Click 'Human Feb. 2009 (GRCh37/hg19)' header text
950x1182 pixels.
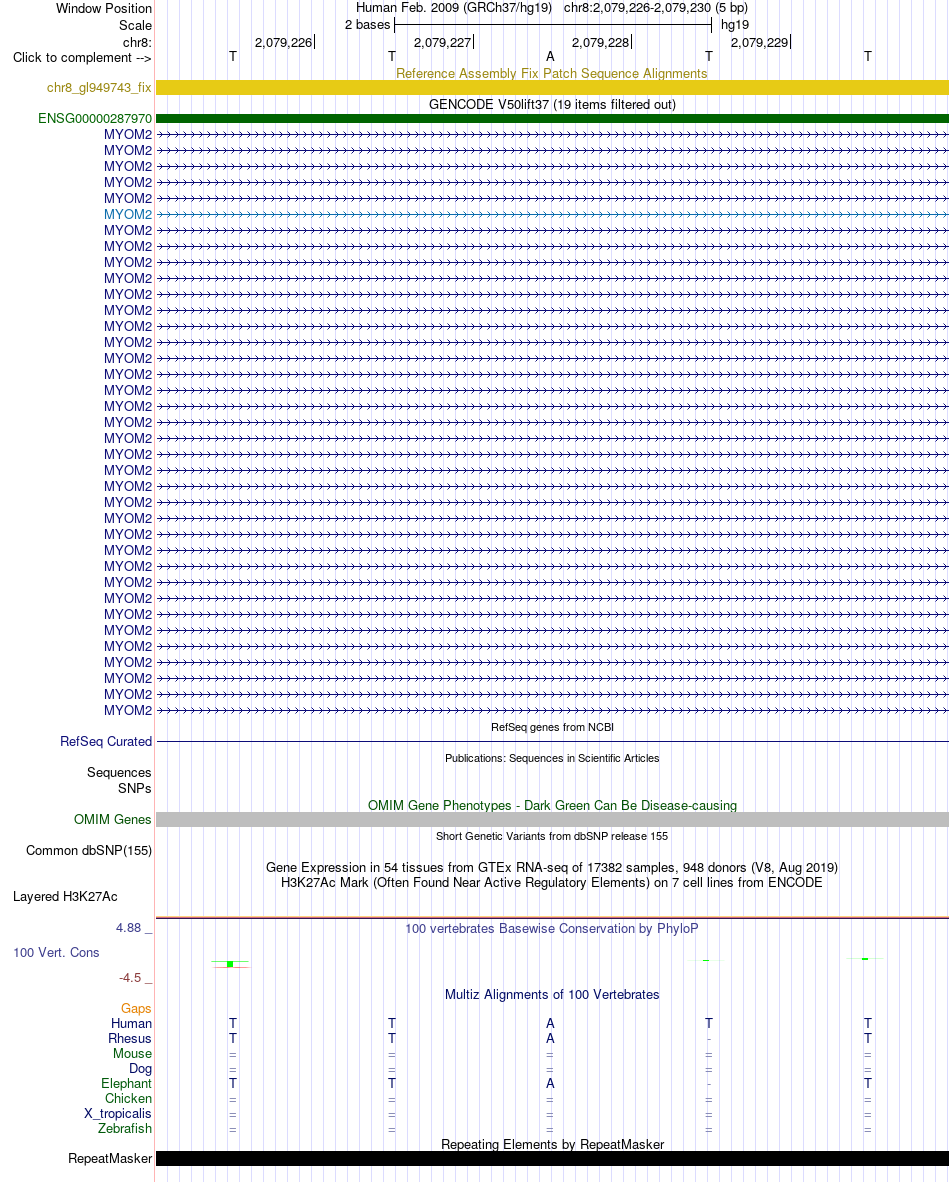coord(454,8)
